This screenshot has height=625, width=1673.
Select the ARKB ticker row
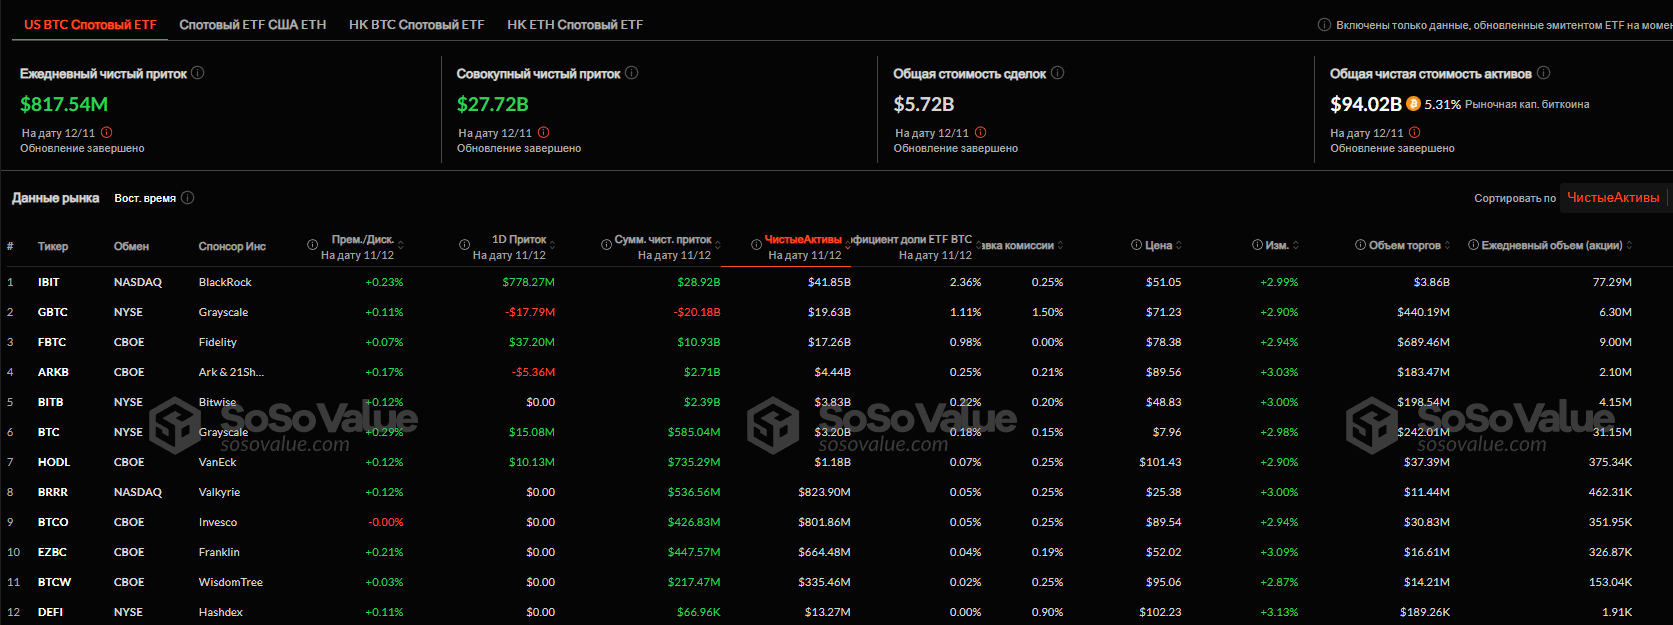[836, 372]
